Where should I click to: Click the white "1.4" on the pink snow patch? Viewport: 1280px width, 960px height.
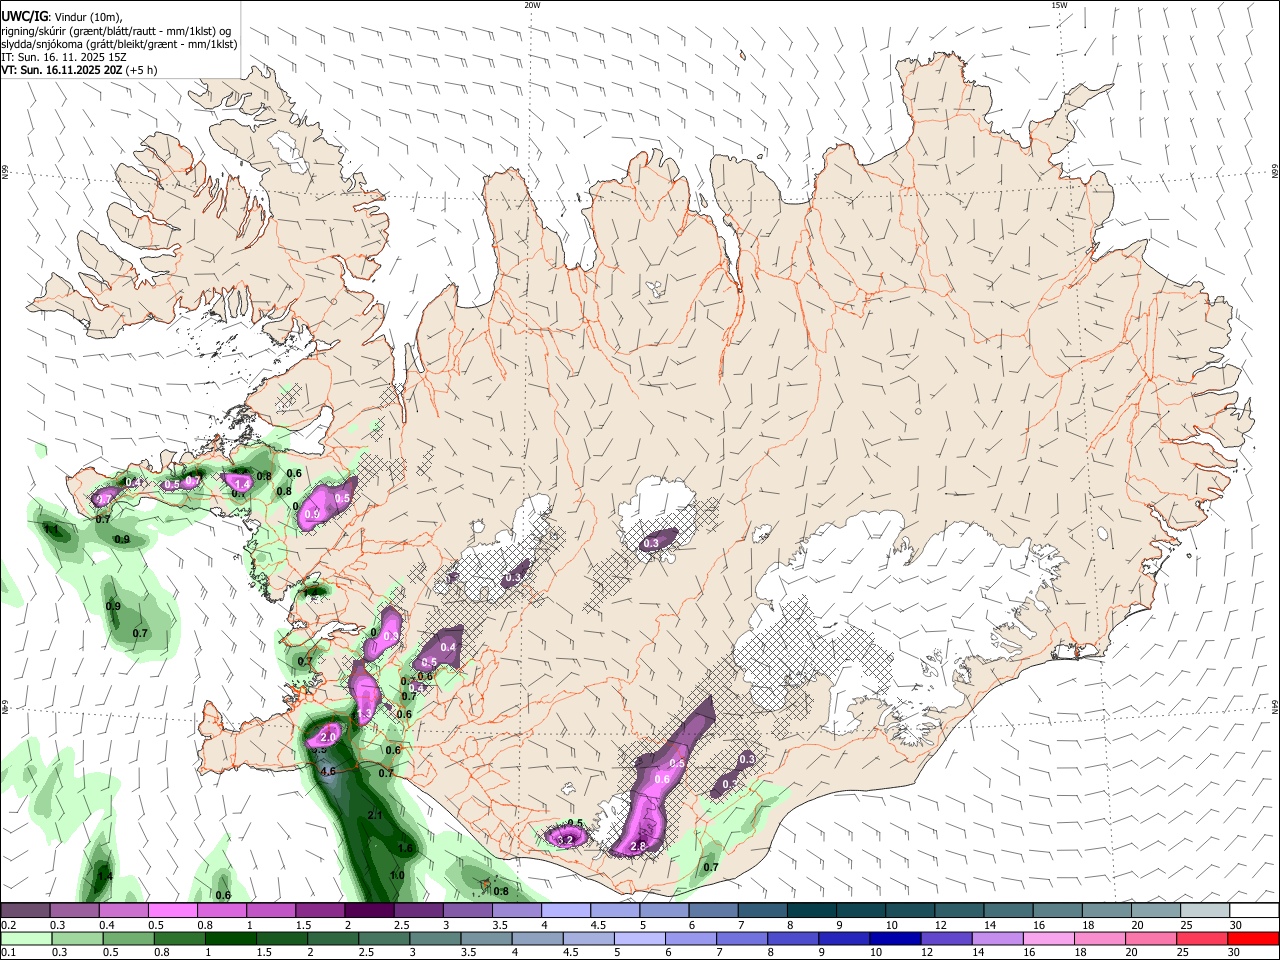pyautogui.click(x=242, y=484)
